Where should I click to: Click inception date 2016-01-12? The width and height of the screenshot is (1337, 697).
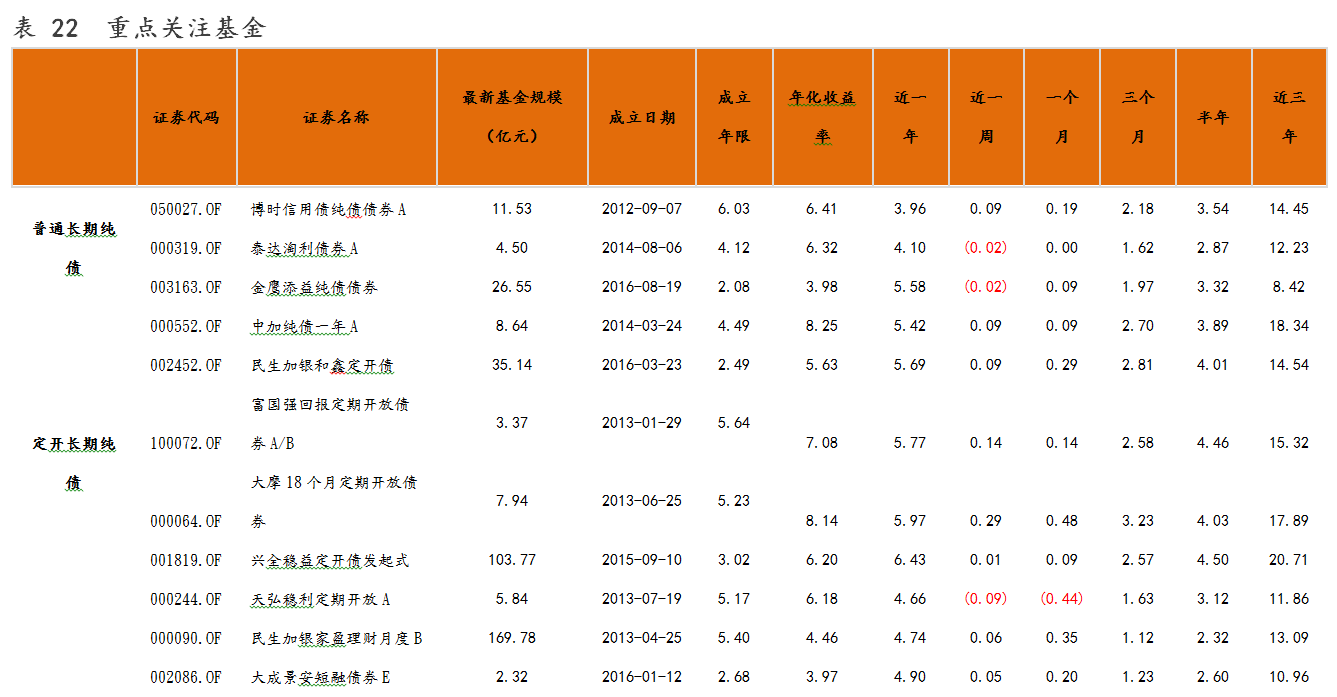(x=642, y=677)
